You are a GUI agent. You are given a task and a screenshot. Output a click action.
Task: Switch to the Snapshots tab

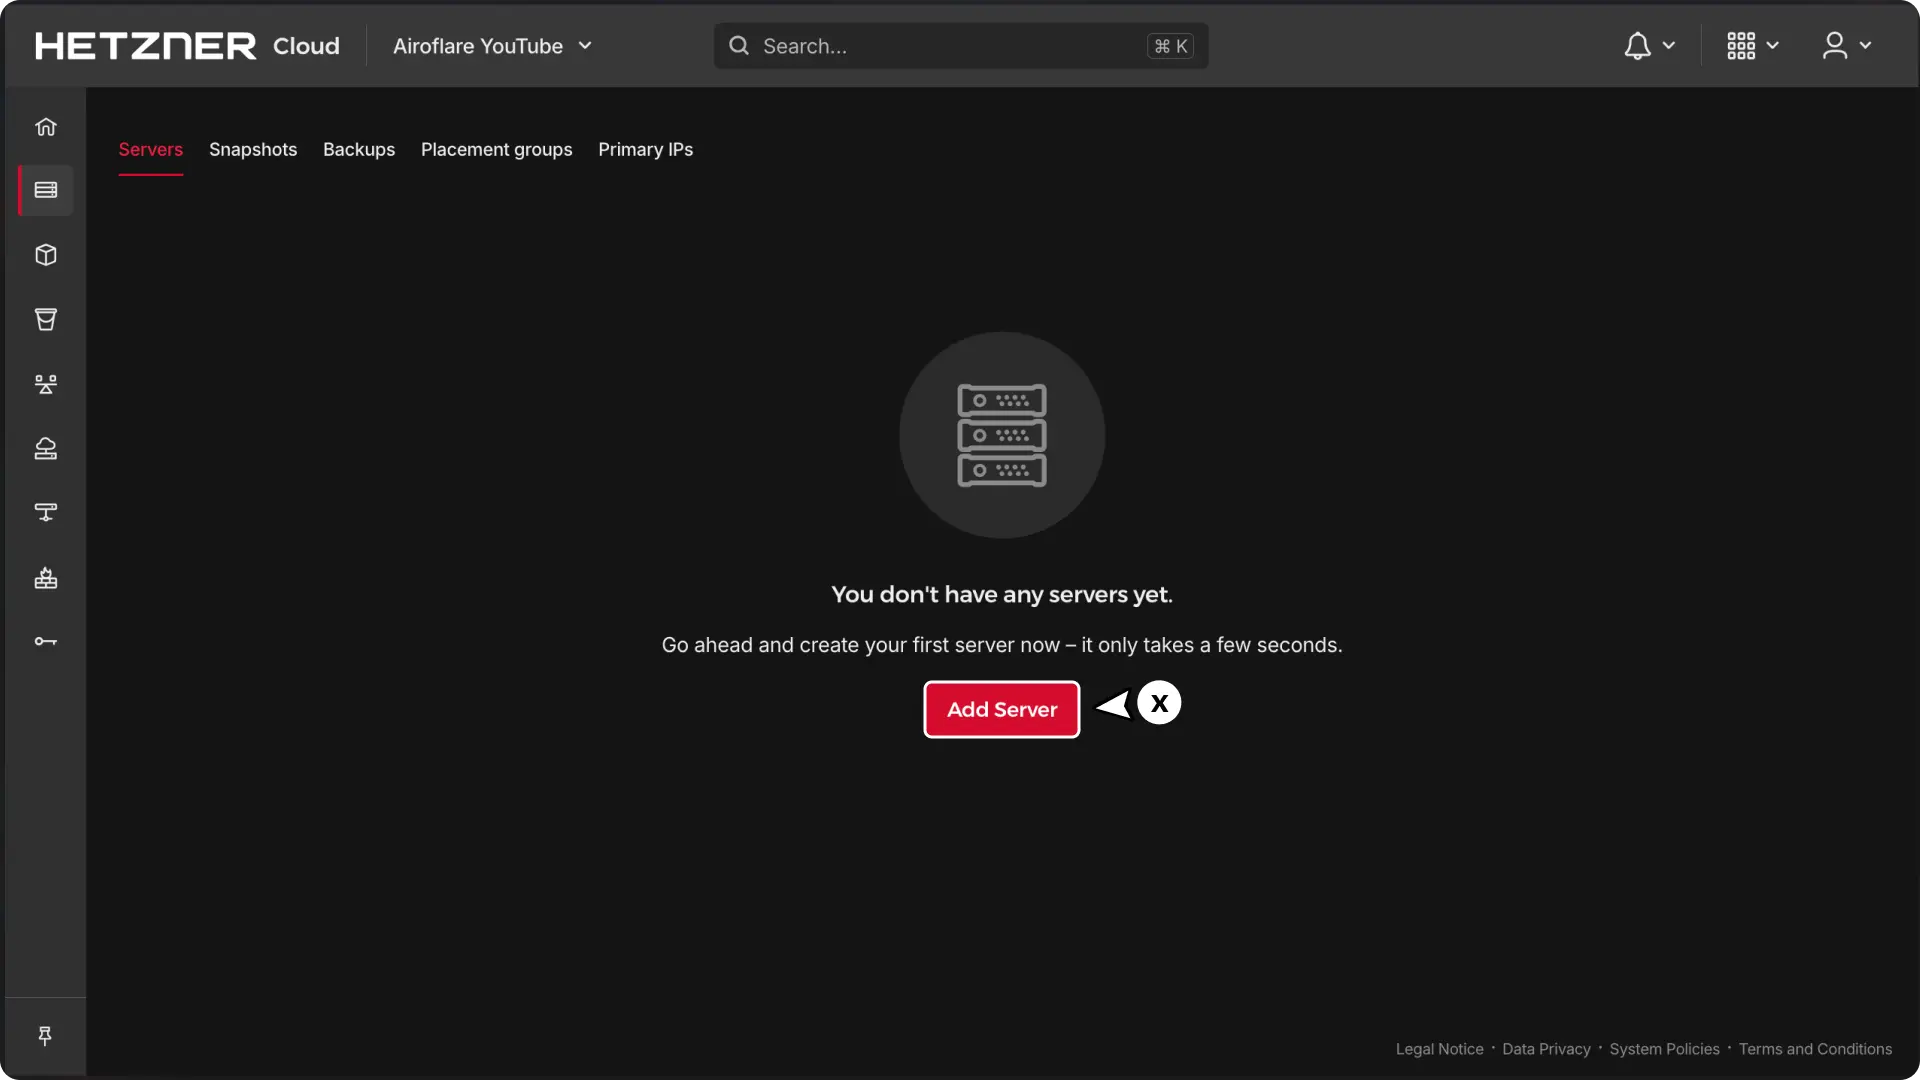253,149
